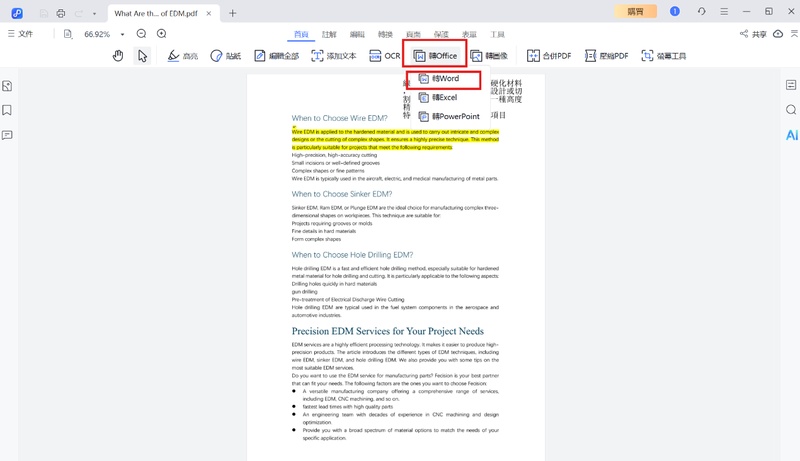Expand the 轉Office conversion dropdown
800x461 pixels.
pos(435,56)
